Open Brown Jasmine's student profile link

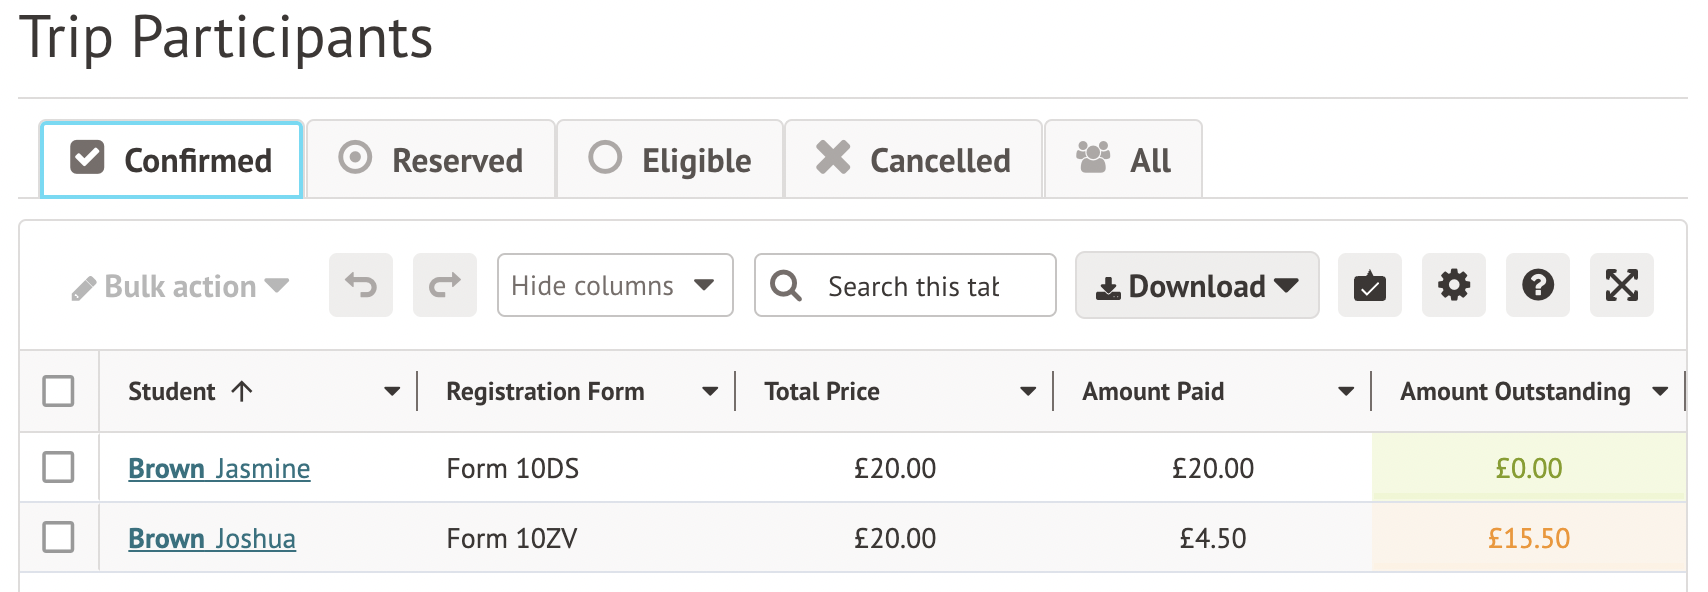(219, 468)
